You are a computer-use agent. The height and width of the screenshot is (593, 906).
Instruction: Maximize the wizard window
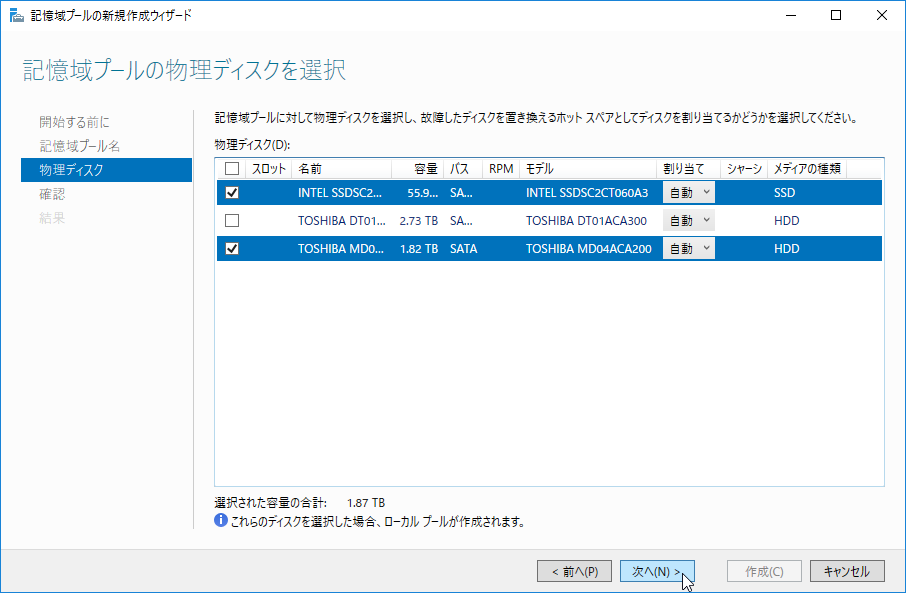836,15
